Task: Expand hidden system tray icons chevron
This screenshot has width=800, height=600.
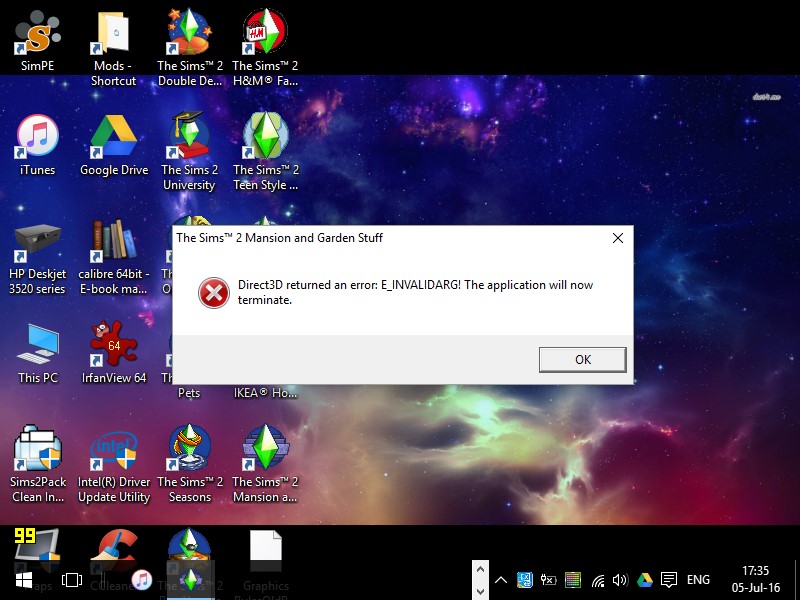Action: (x=500, y=580)
